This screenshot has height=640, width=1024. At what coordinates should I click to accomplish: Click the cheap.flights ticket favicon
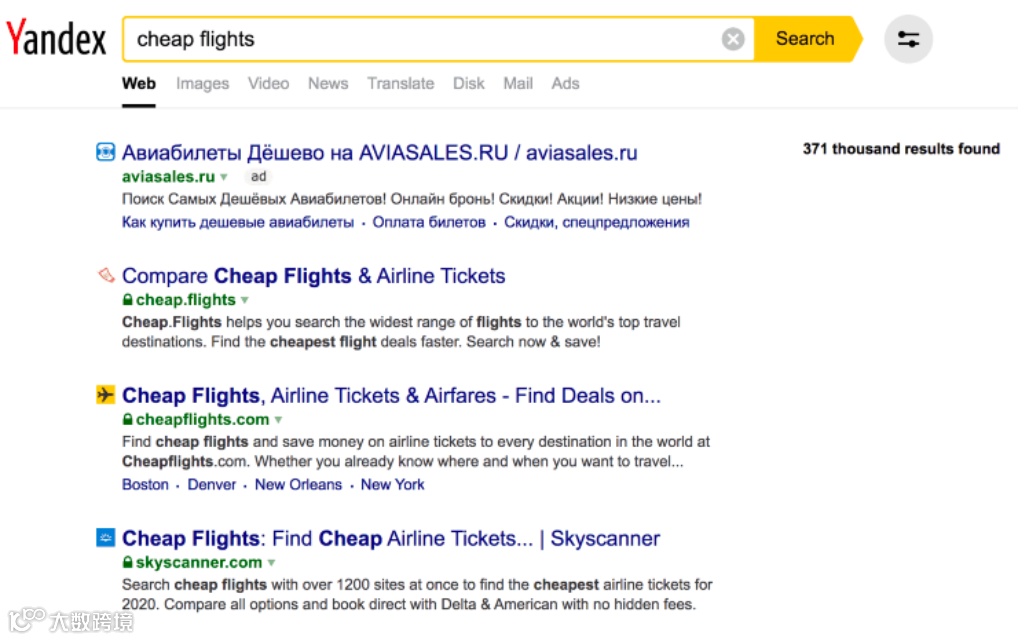pos(105,275)
